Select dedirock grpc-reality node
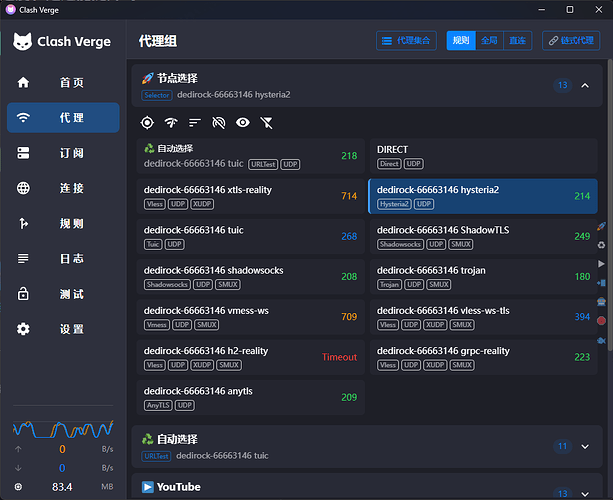 click(484, 357)
